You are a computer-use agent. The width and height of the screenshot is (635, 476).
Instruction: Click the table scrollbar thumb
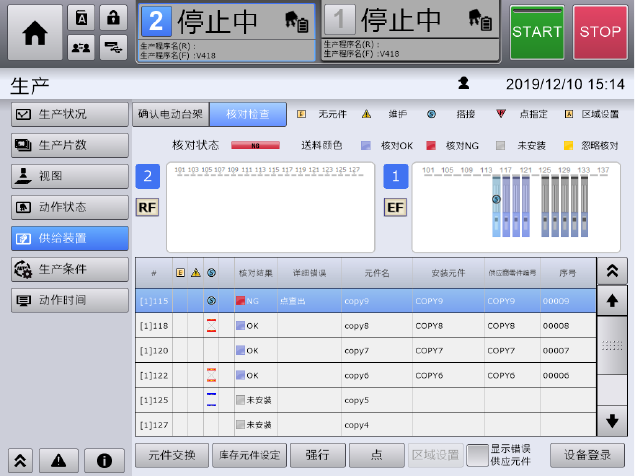(x=612, y=346)
